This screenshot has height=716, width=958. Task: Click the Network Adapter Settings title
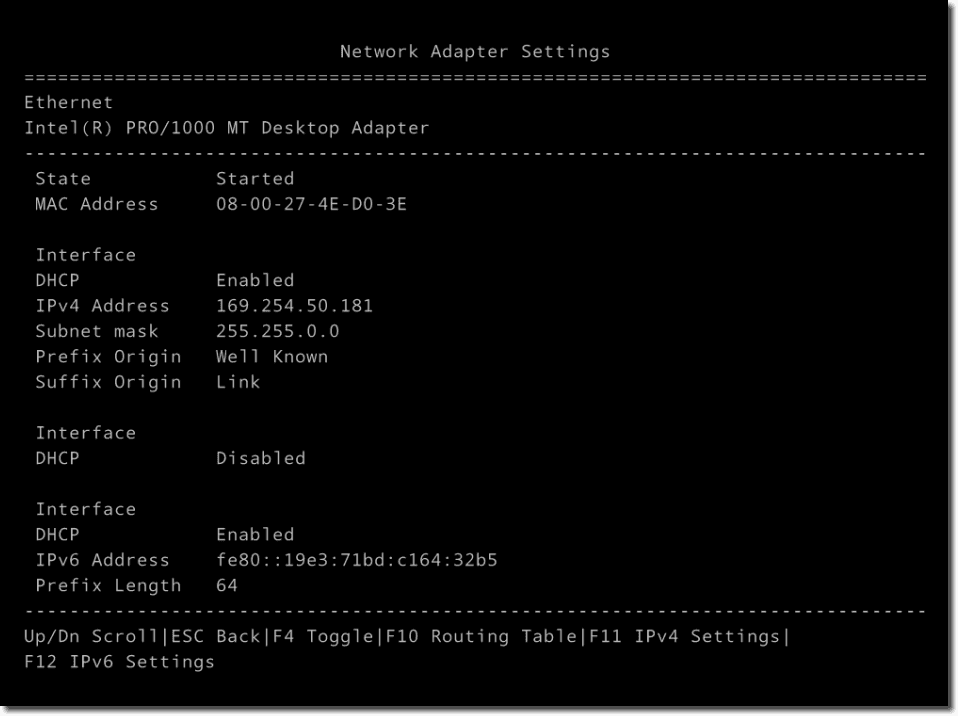point(475,51)
